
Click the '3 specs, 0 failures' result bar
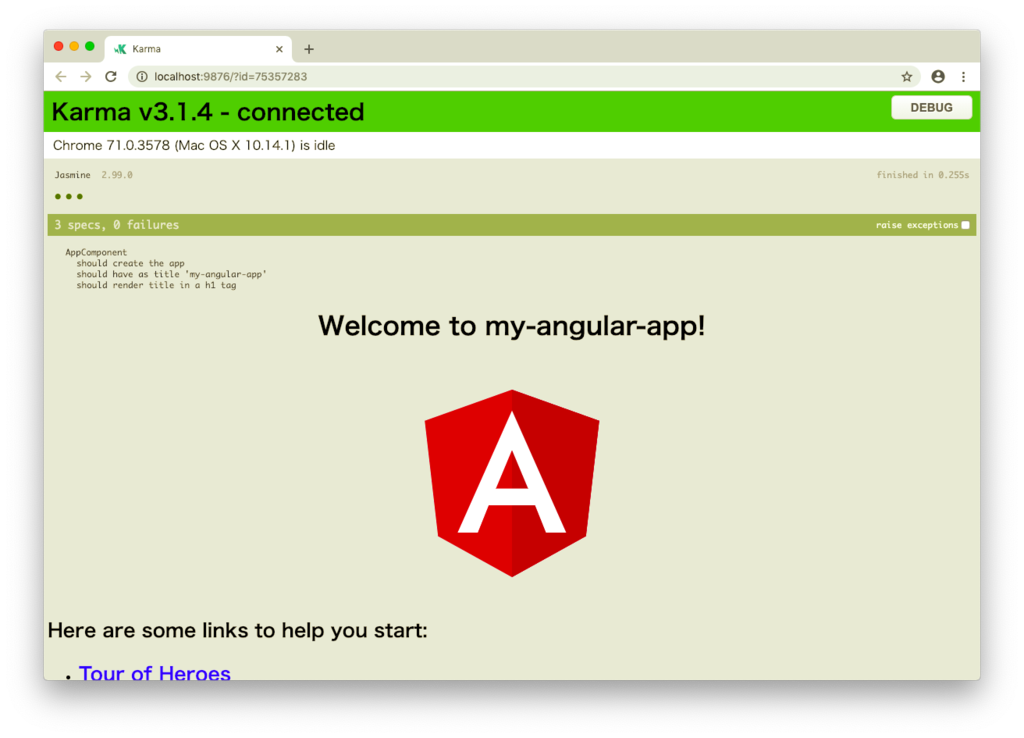click(511, 225)
